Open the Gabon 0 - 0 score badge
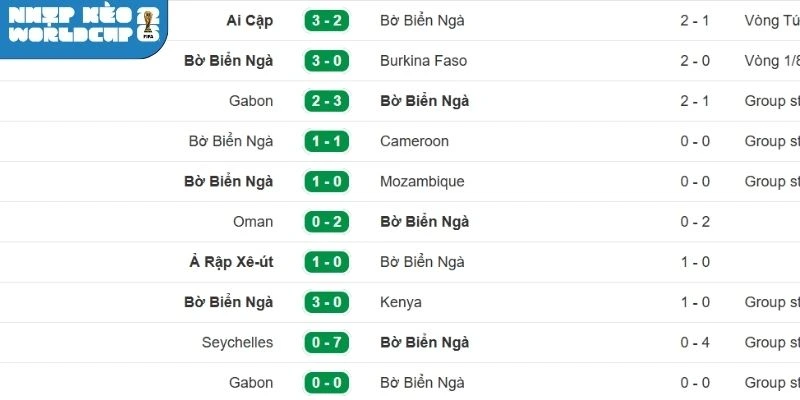The width and height of the screenshot is (800, 400). 326,382
